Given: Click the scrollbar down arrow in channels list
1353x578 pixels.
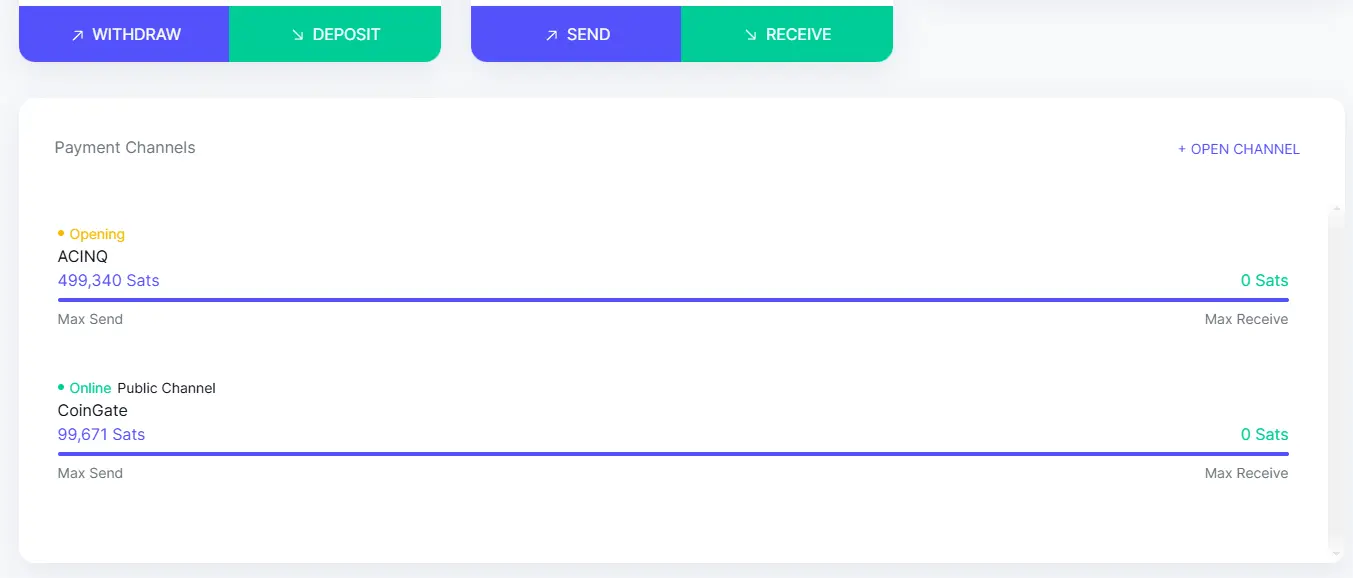Looking at the screenshot, I should 1337,553.
